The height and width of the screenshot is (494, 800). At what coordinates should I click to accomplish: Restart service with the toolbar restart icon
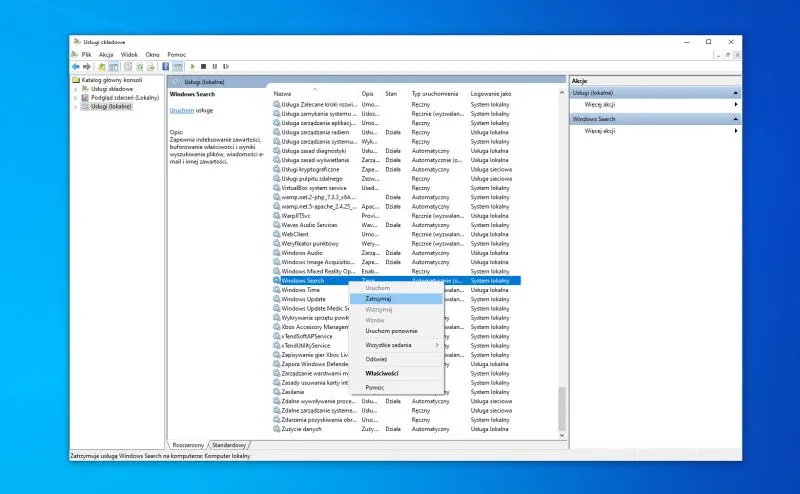226,67
